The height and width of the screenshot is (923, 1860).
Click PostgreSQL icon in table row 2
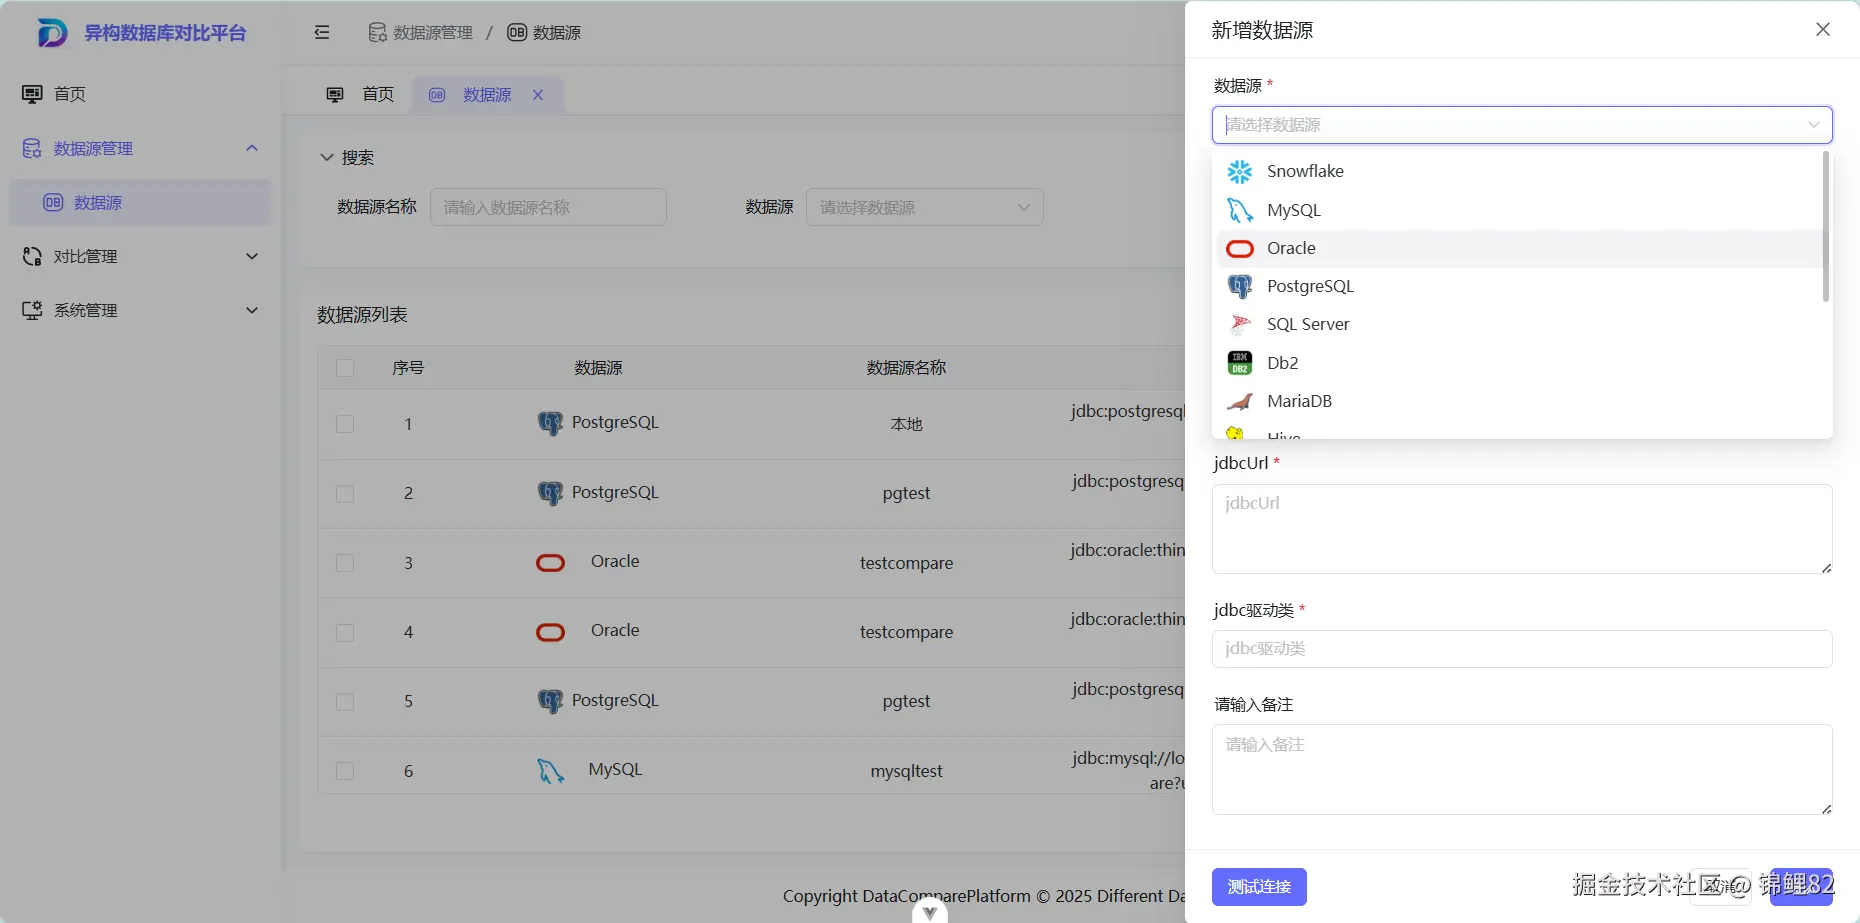(x=550, y=493)
